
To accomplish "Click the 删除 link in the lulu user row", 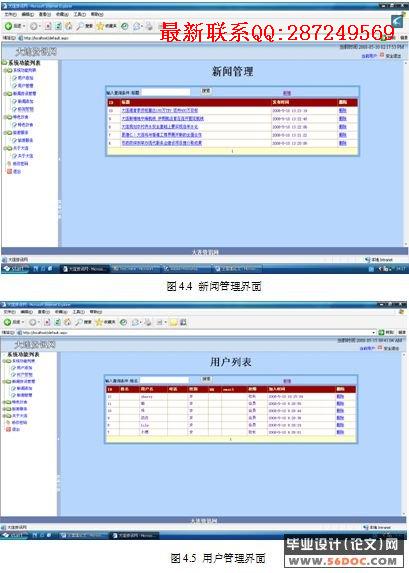I will pyautogui.click(x=340, y=425).
